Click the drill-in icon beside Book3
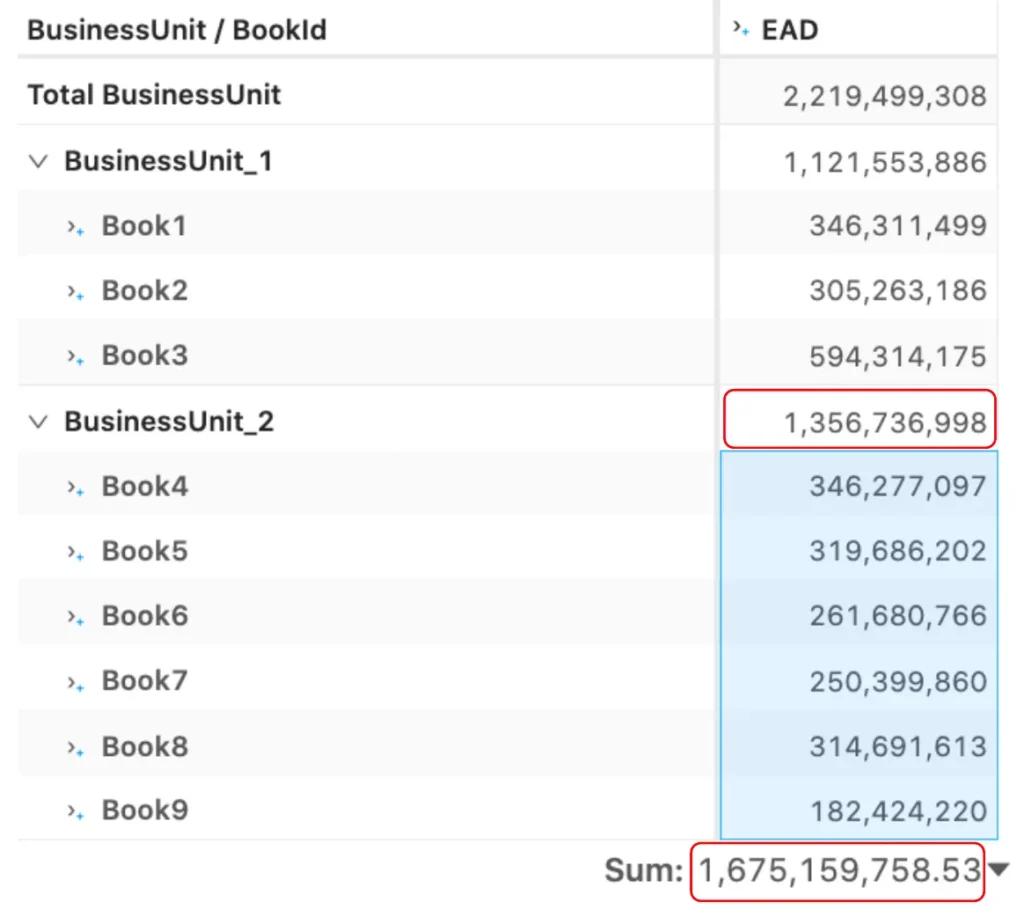This screenshot has width=1024, height=917. pyautogui.click(x=76, y=357)
